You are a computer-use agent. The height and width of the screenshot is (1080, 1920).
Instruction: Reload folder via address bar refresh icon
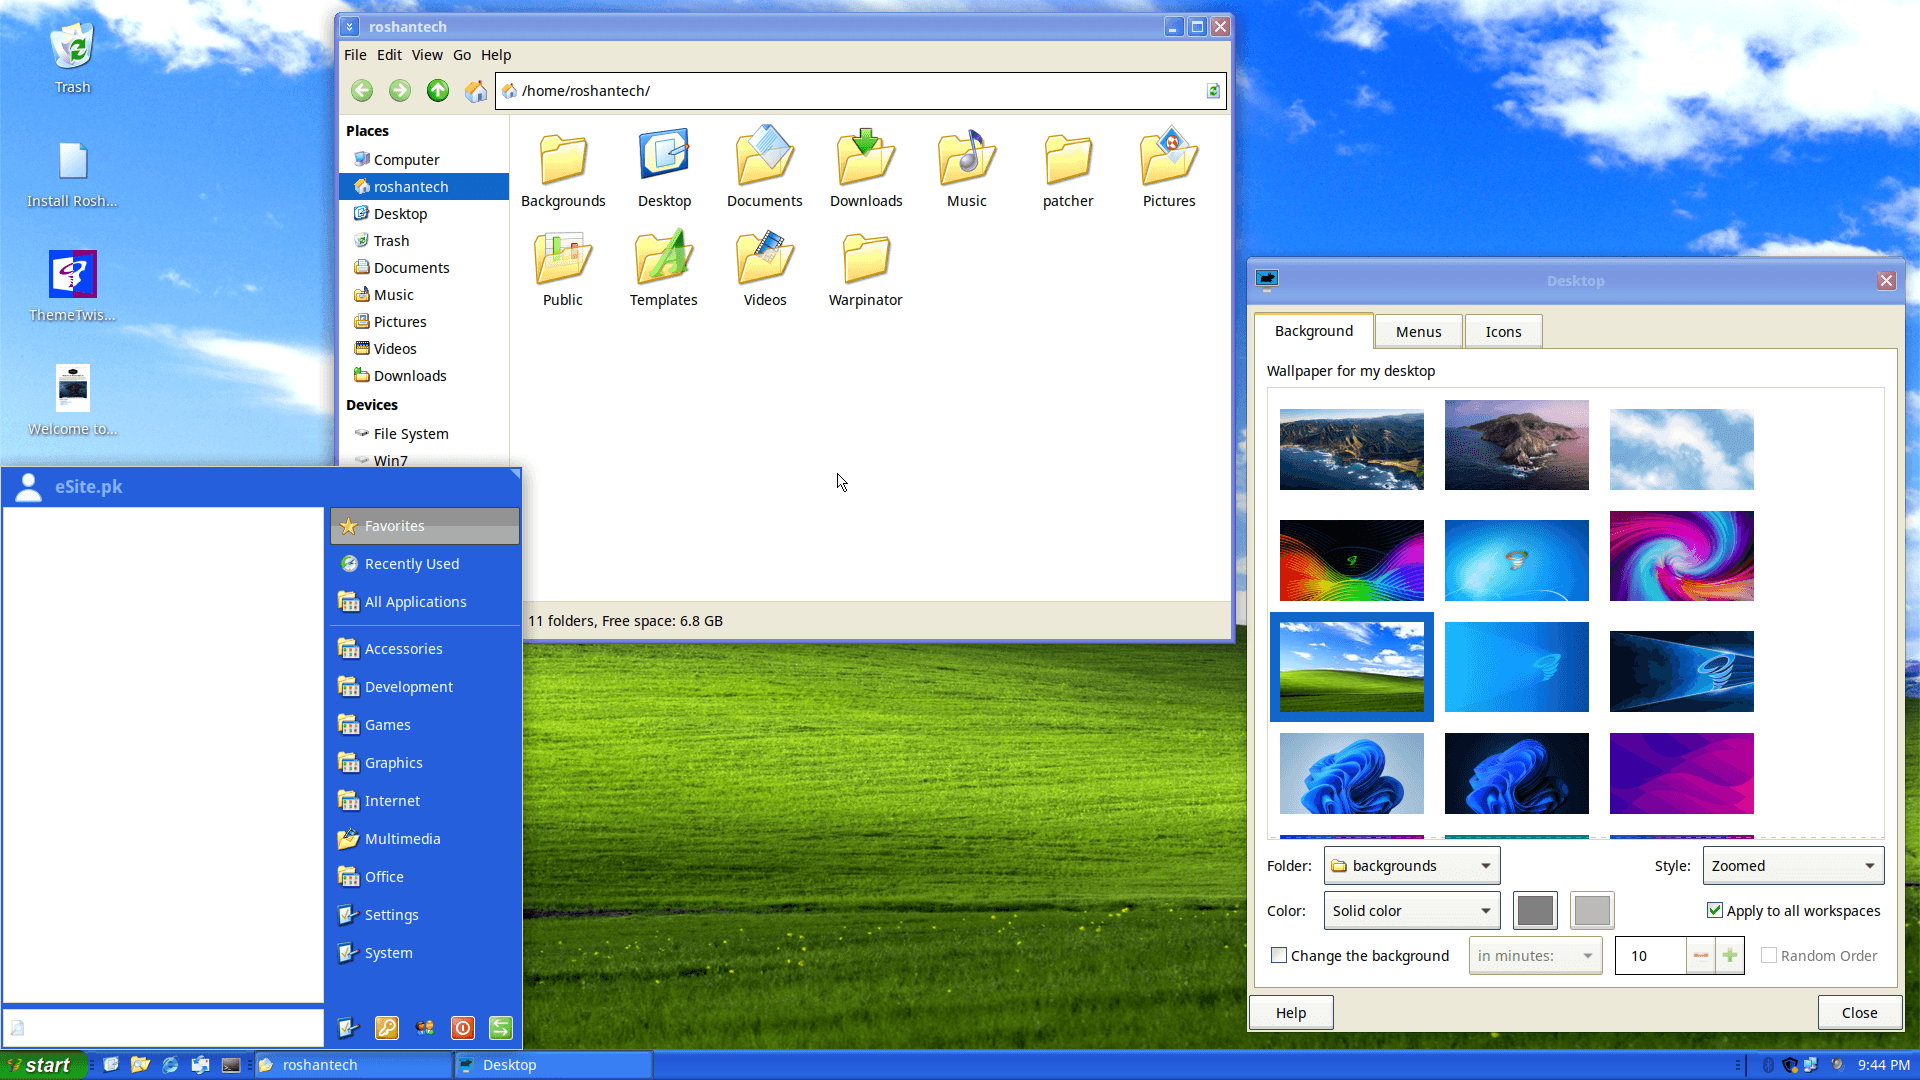click(x=1213, y=91)
